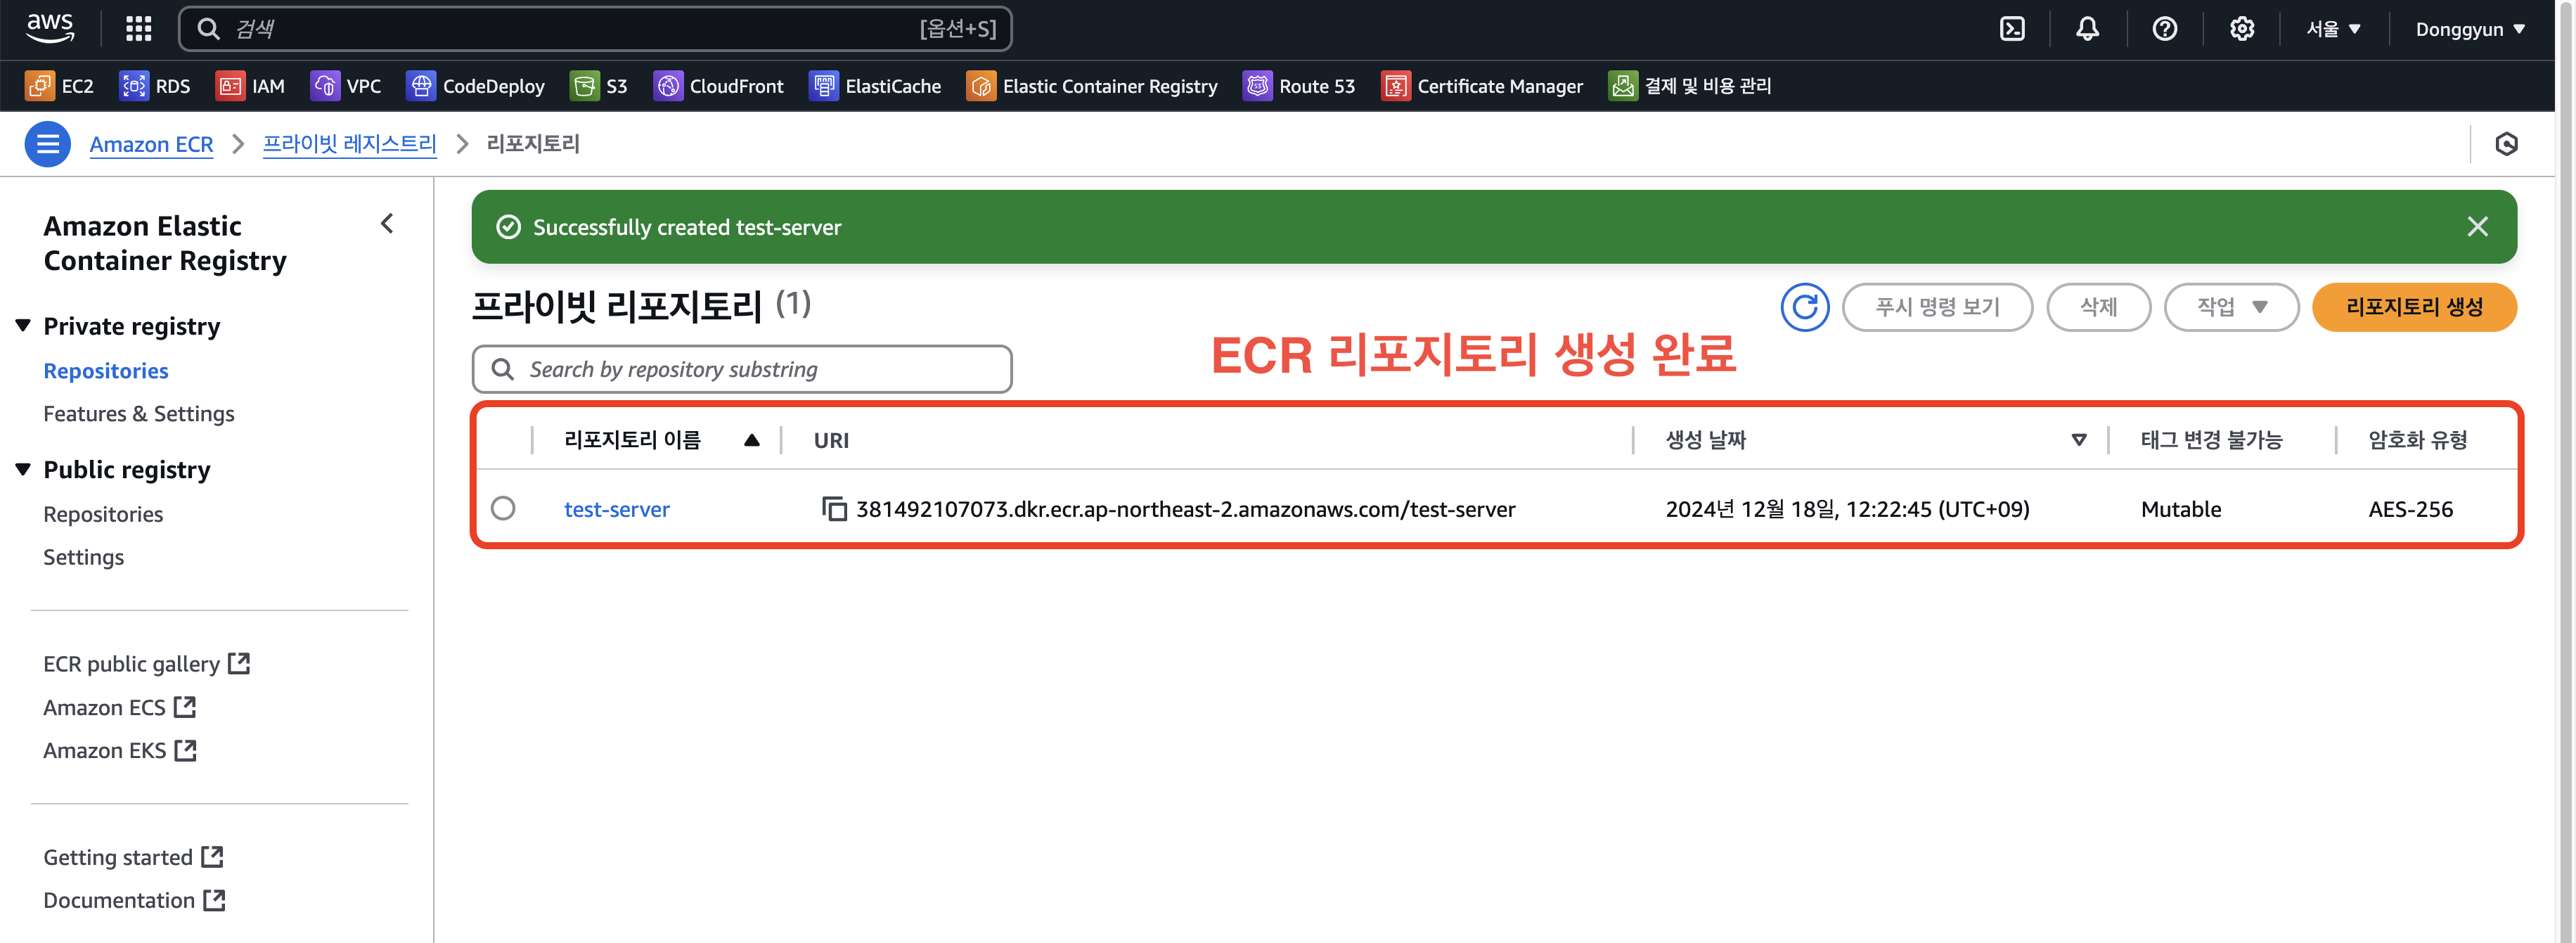Open the services grid menu icon
The image size is (2576, 943).
point(138,29)
